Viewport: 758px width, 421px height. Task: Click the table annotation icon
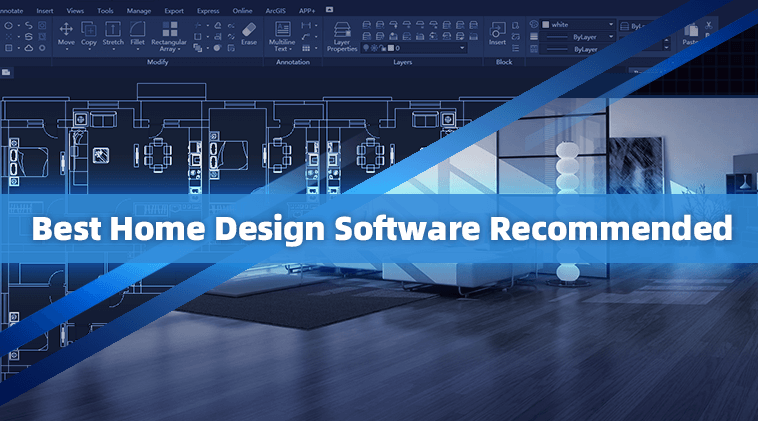click(306, 48)
